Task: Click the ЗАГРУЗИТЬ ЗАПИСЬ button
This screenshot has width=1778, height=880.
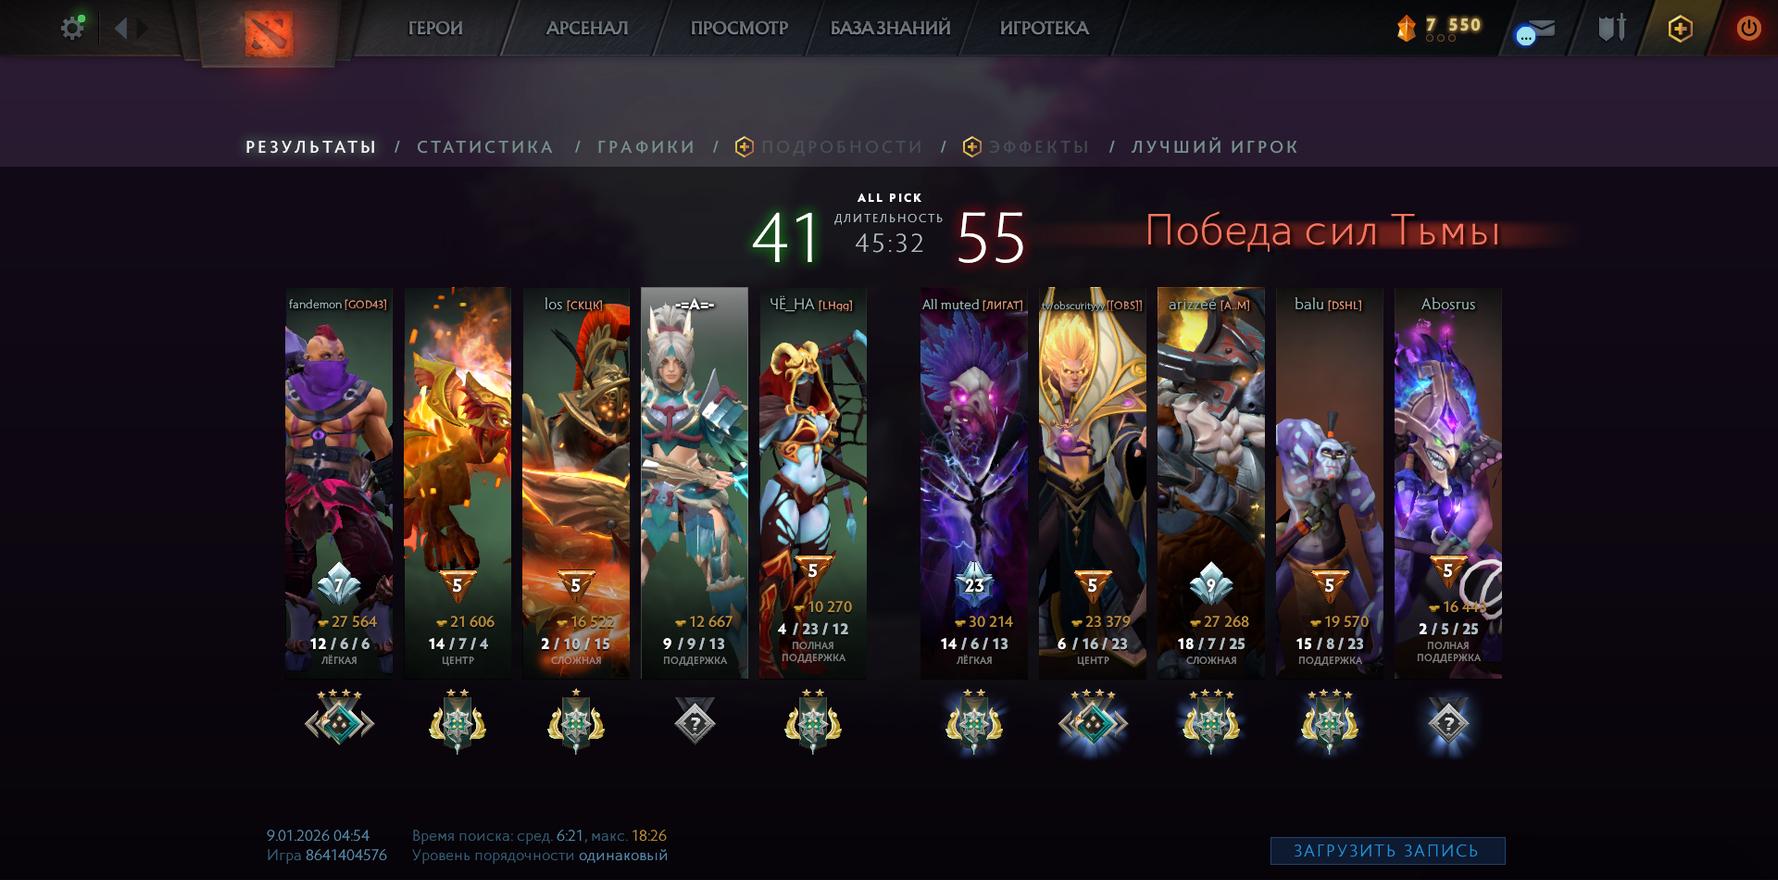Action: pos(1387,851)
